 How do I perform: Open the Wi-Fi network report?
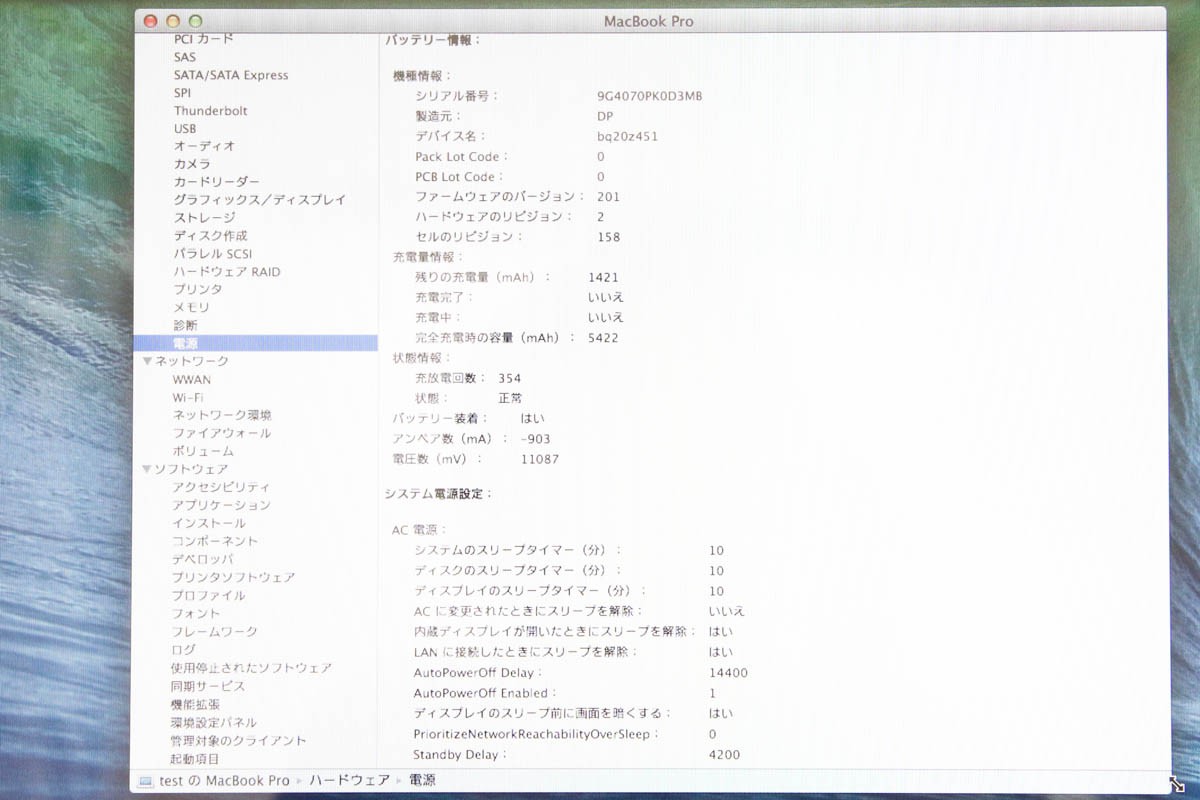[191, 397]
